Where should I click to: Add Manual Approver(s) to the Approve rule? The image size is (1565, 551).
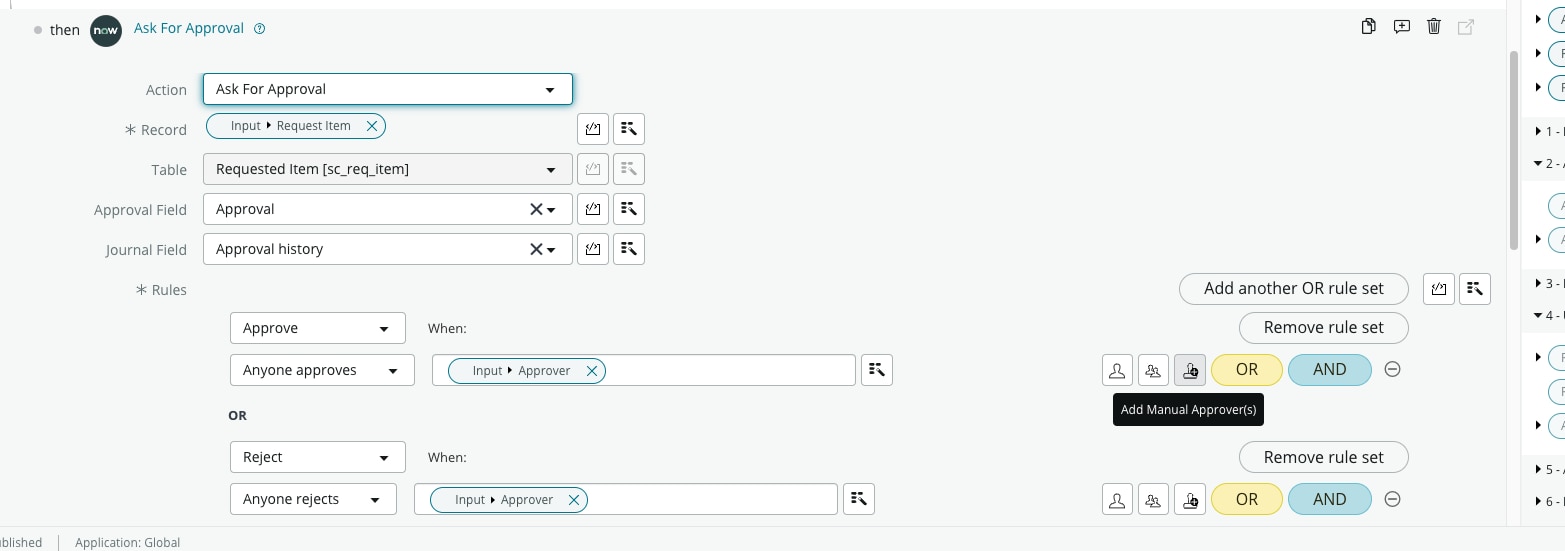tap(1190, 370)
